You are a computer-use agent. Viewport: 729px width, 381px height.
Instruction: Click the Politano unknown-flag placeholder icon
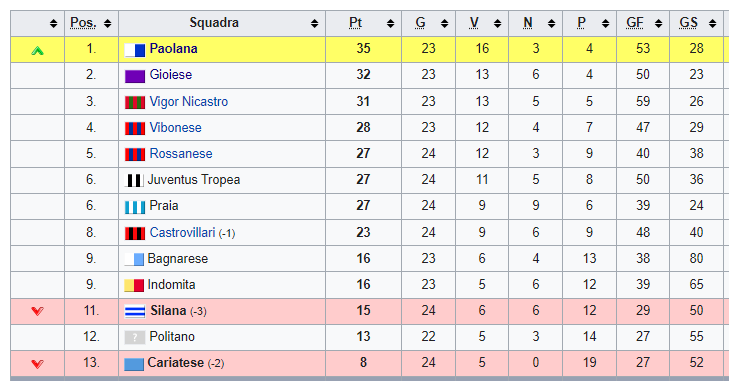pos(135,337)
